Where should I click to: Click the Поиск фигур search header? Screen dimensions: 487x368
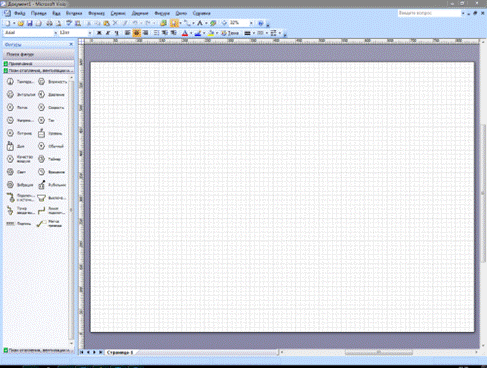pos(39,54)
